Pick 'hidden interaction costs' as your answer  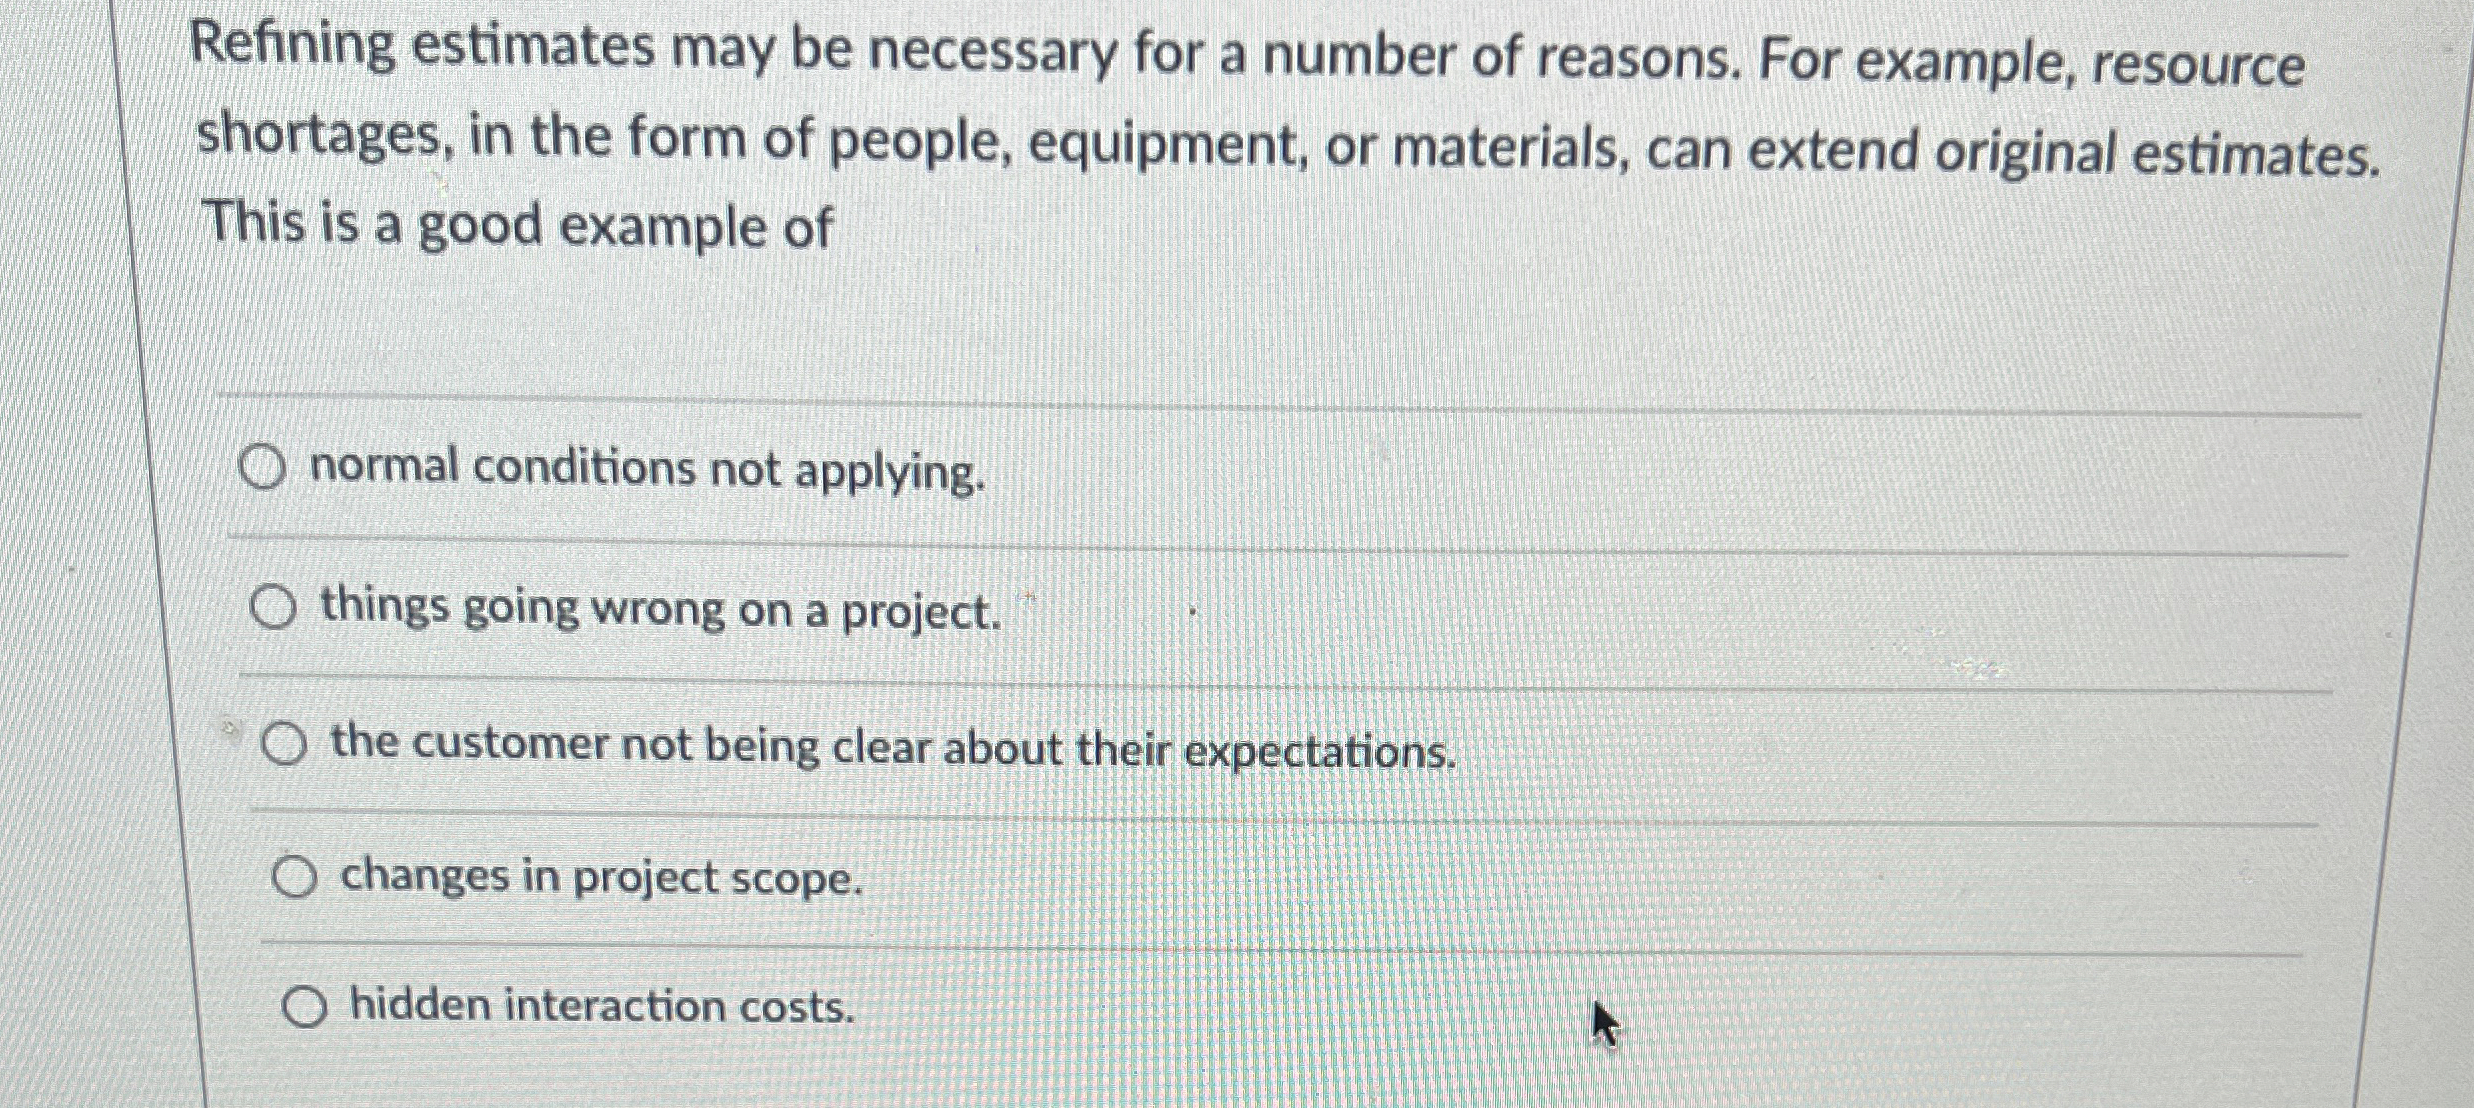[305, 1008]
